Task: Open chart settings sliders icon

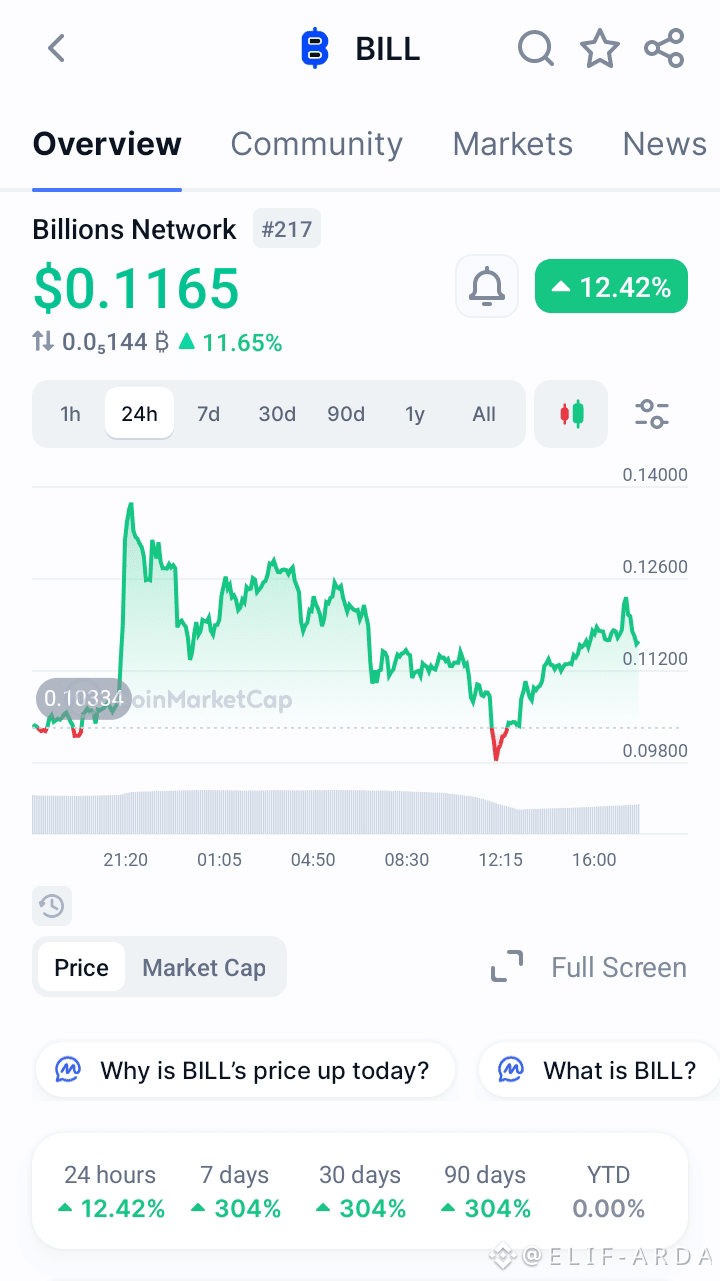Action: (x=652, y=414)
